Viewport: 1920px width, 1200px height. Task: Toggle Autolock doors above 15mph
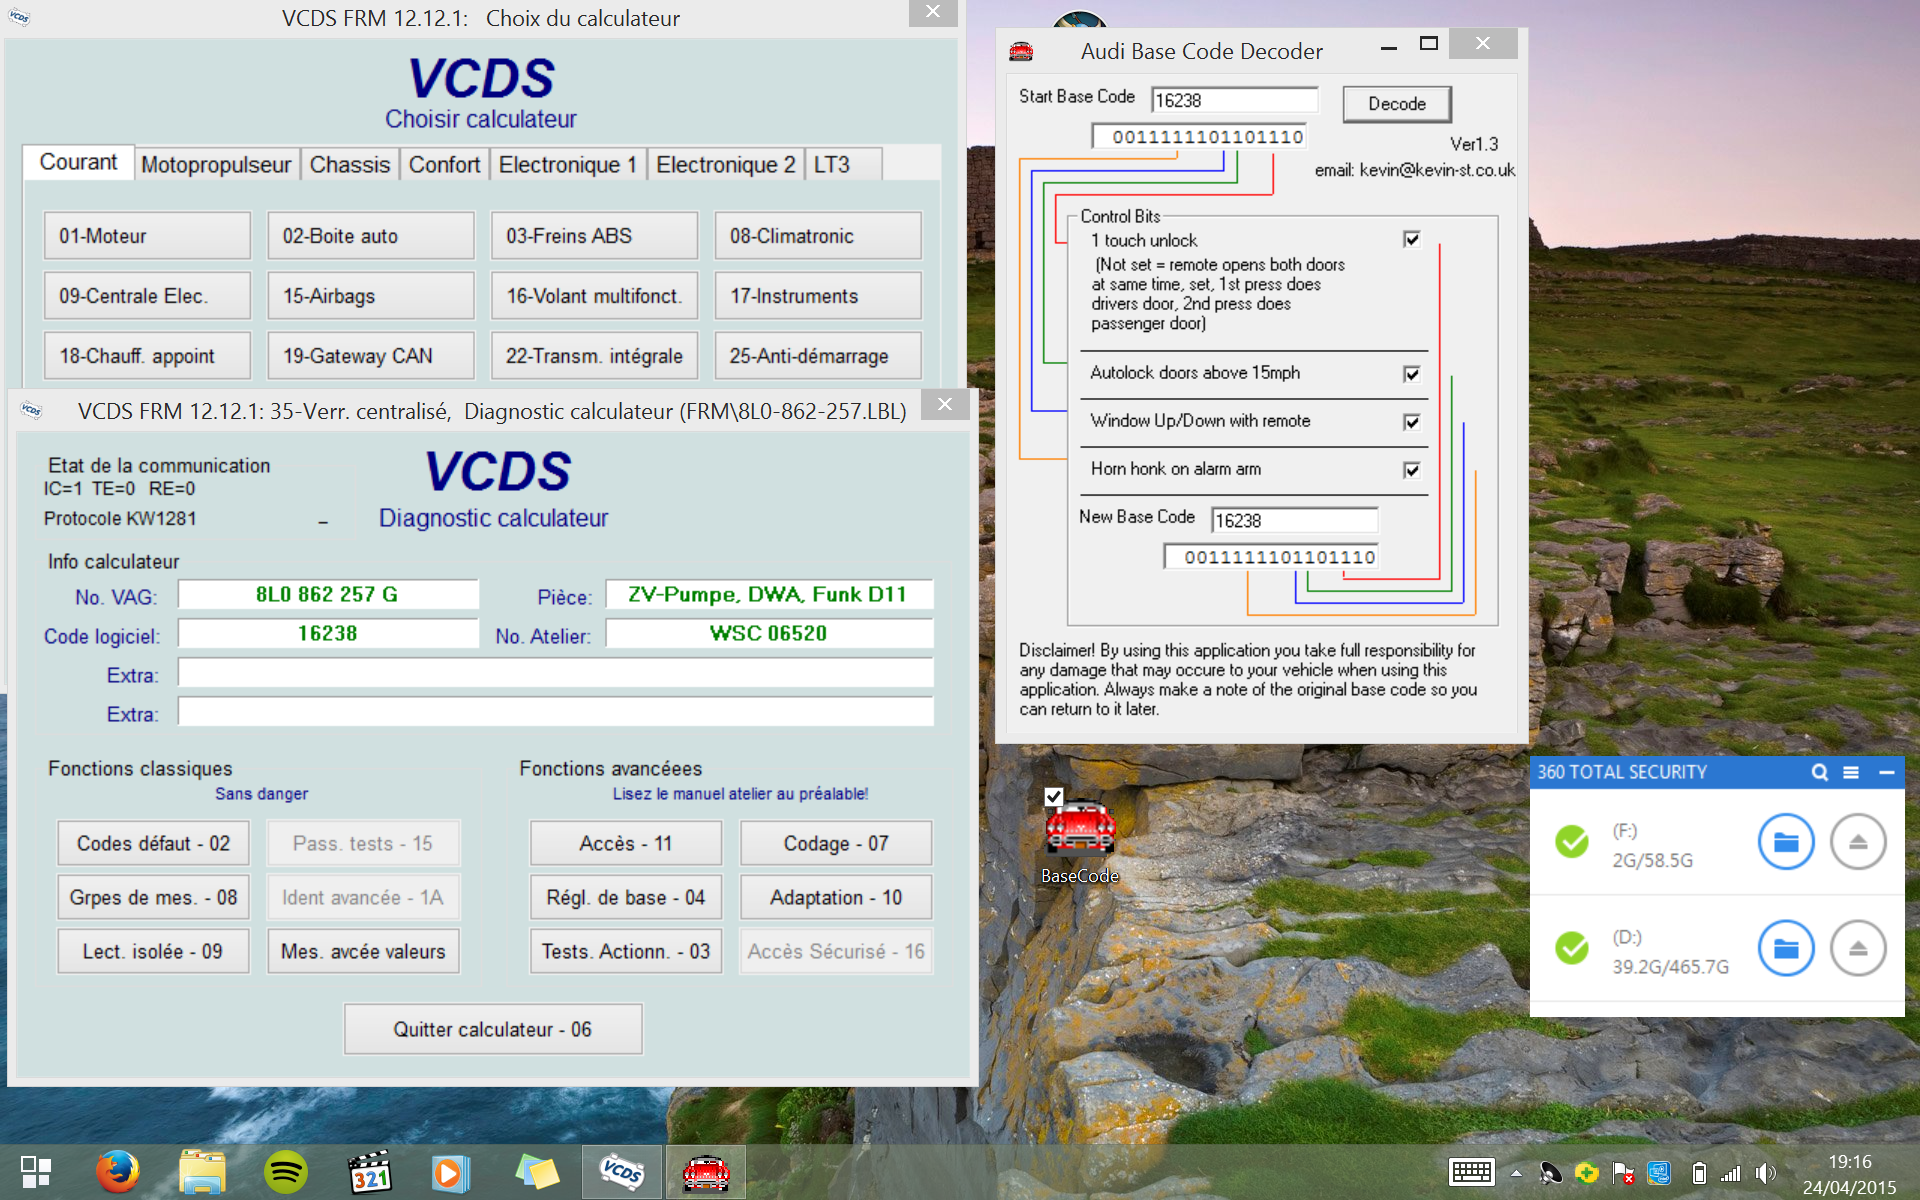1411,374
